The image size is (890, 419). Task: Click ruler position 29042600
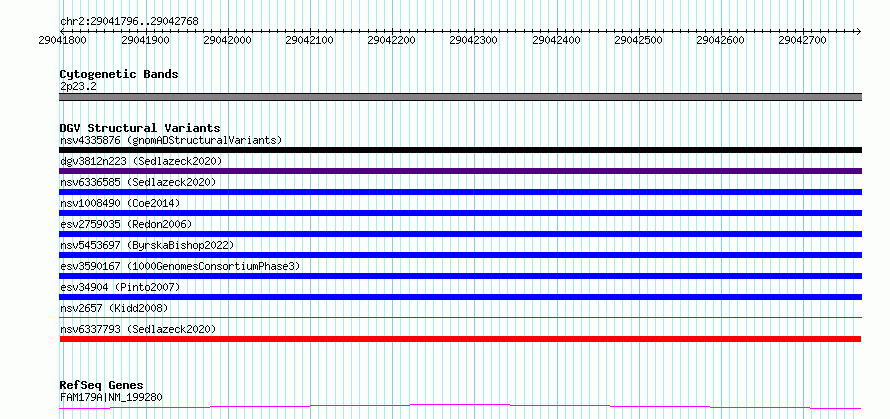click(x=721, y=40)
